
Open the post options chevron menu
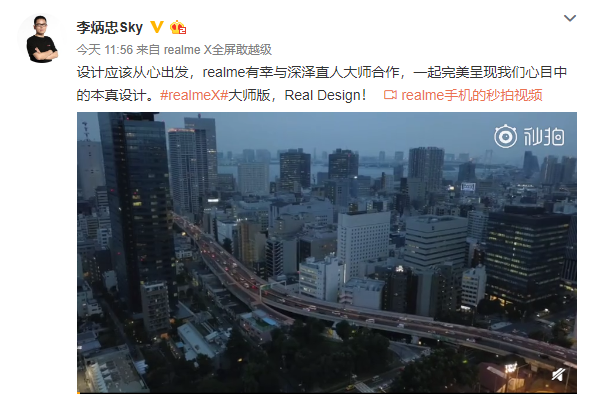click(570, 18)
